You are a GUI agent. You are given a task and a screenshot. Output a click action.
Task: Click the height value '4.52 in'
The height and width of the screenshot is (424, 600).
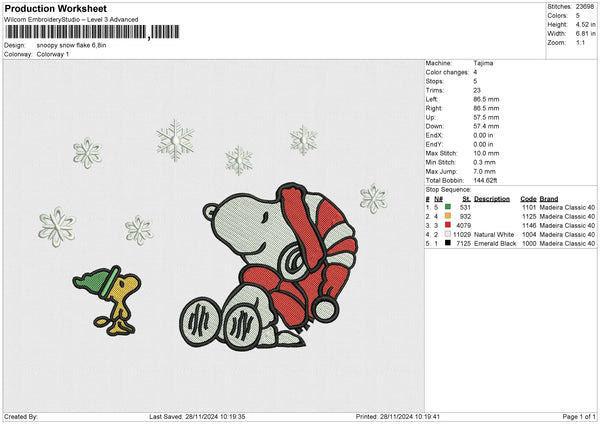tap(585, 24)
